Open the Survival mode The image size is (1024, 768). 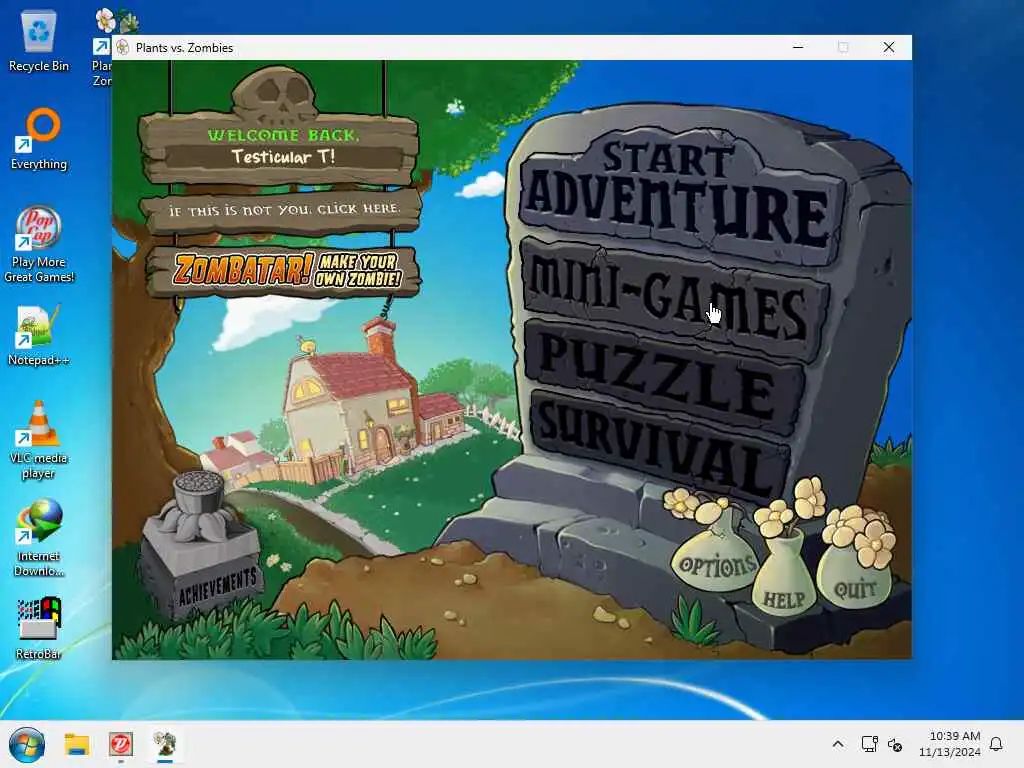(660, 444)
